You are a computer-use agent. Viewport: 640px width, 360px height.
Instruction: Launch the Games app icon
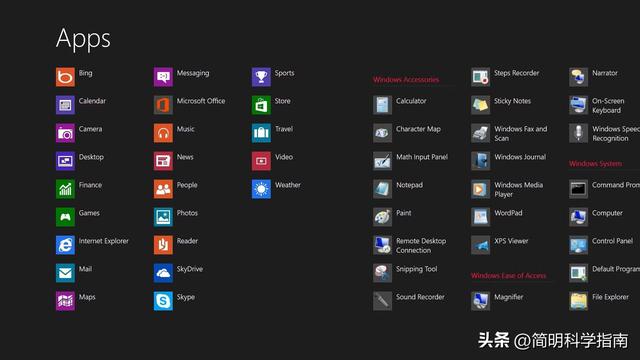pyautogui.click(x=65, y=217)
